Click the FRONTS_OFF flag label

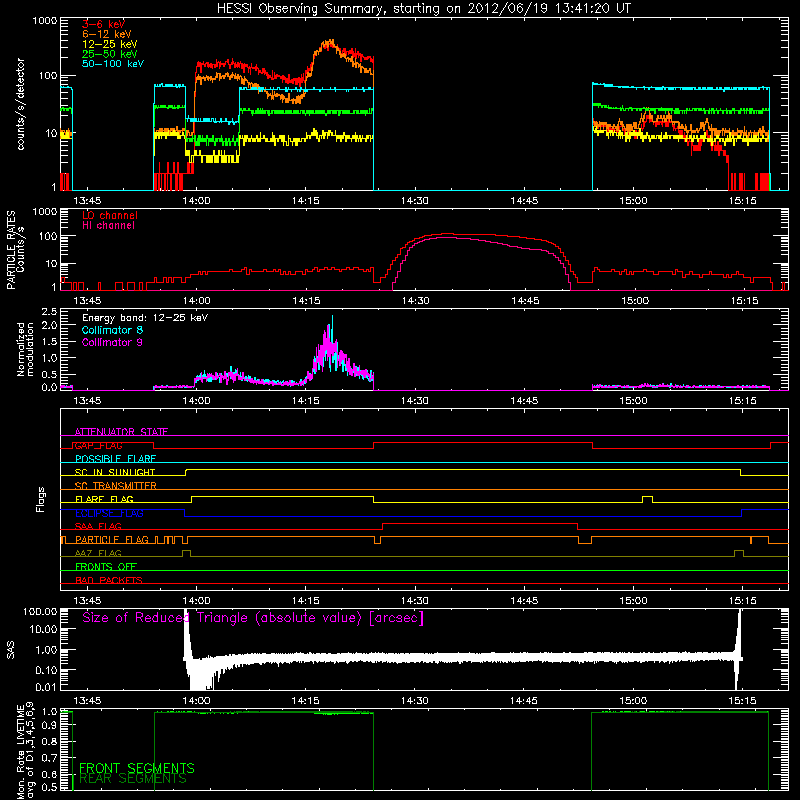(106, 567)
